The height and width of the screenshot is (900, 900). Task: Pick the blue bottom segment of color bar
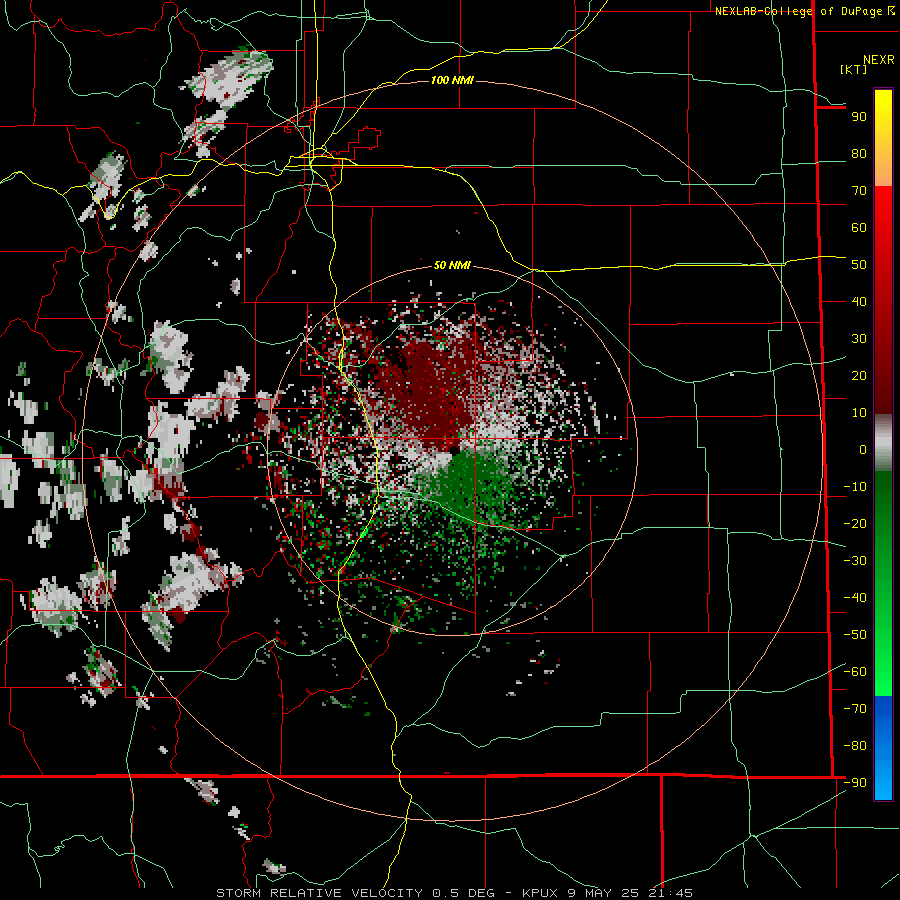(x=883, y=748)
